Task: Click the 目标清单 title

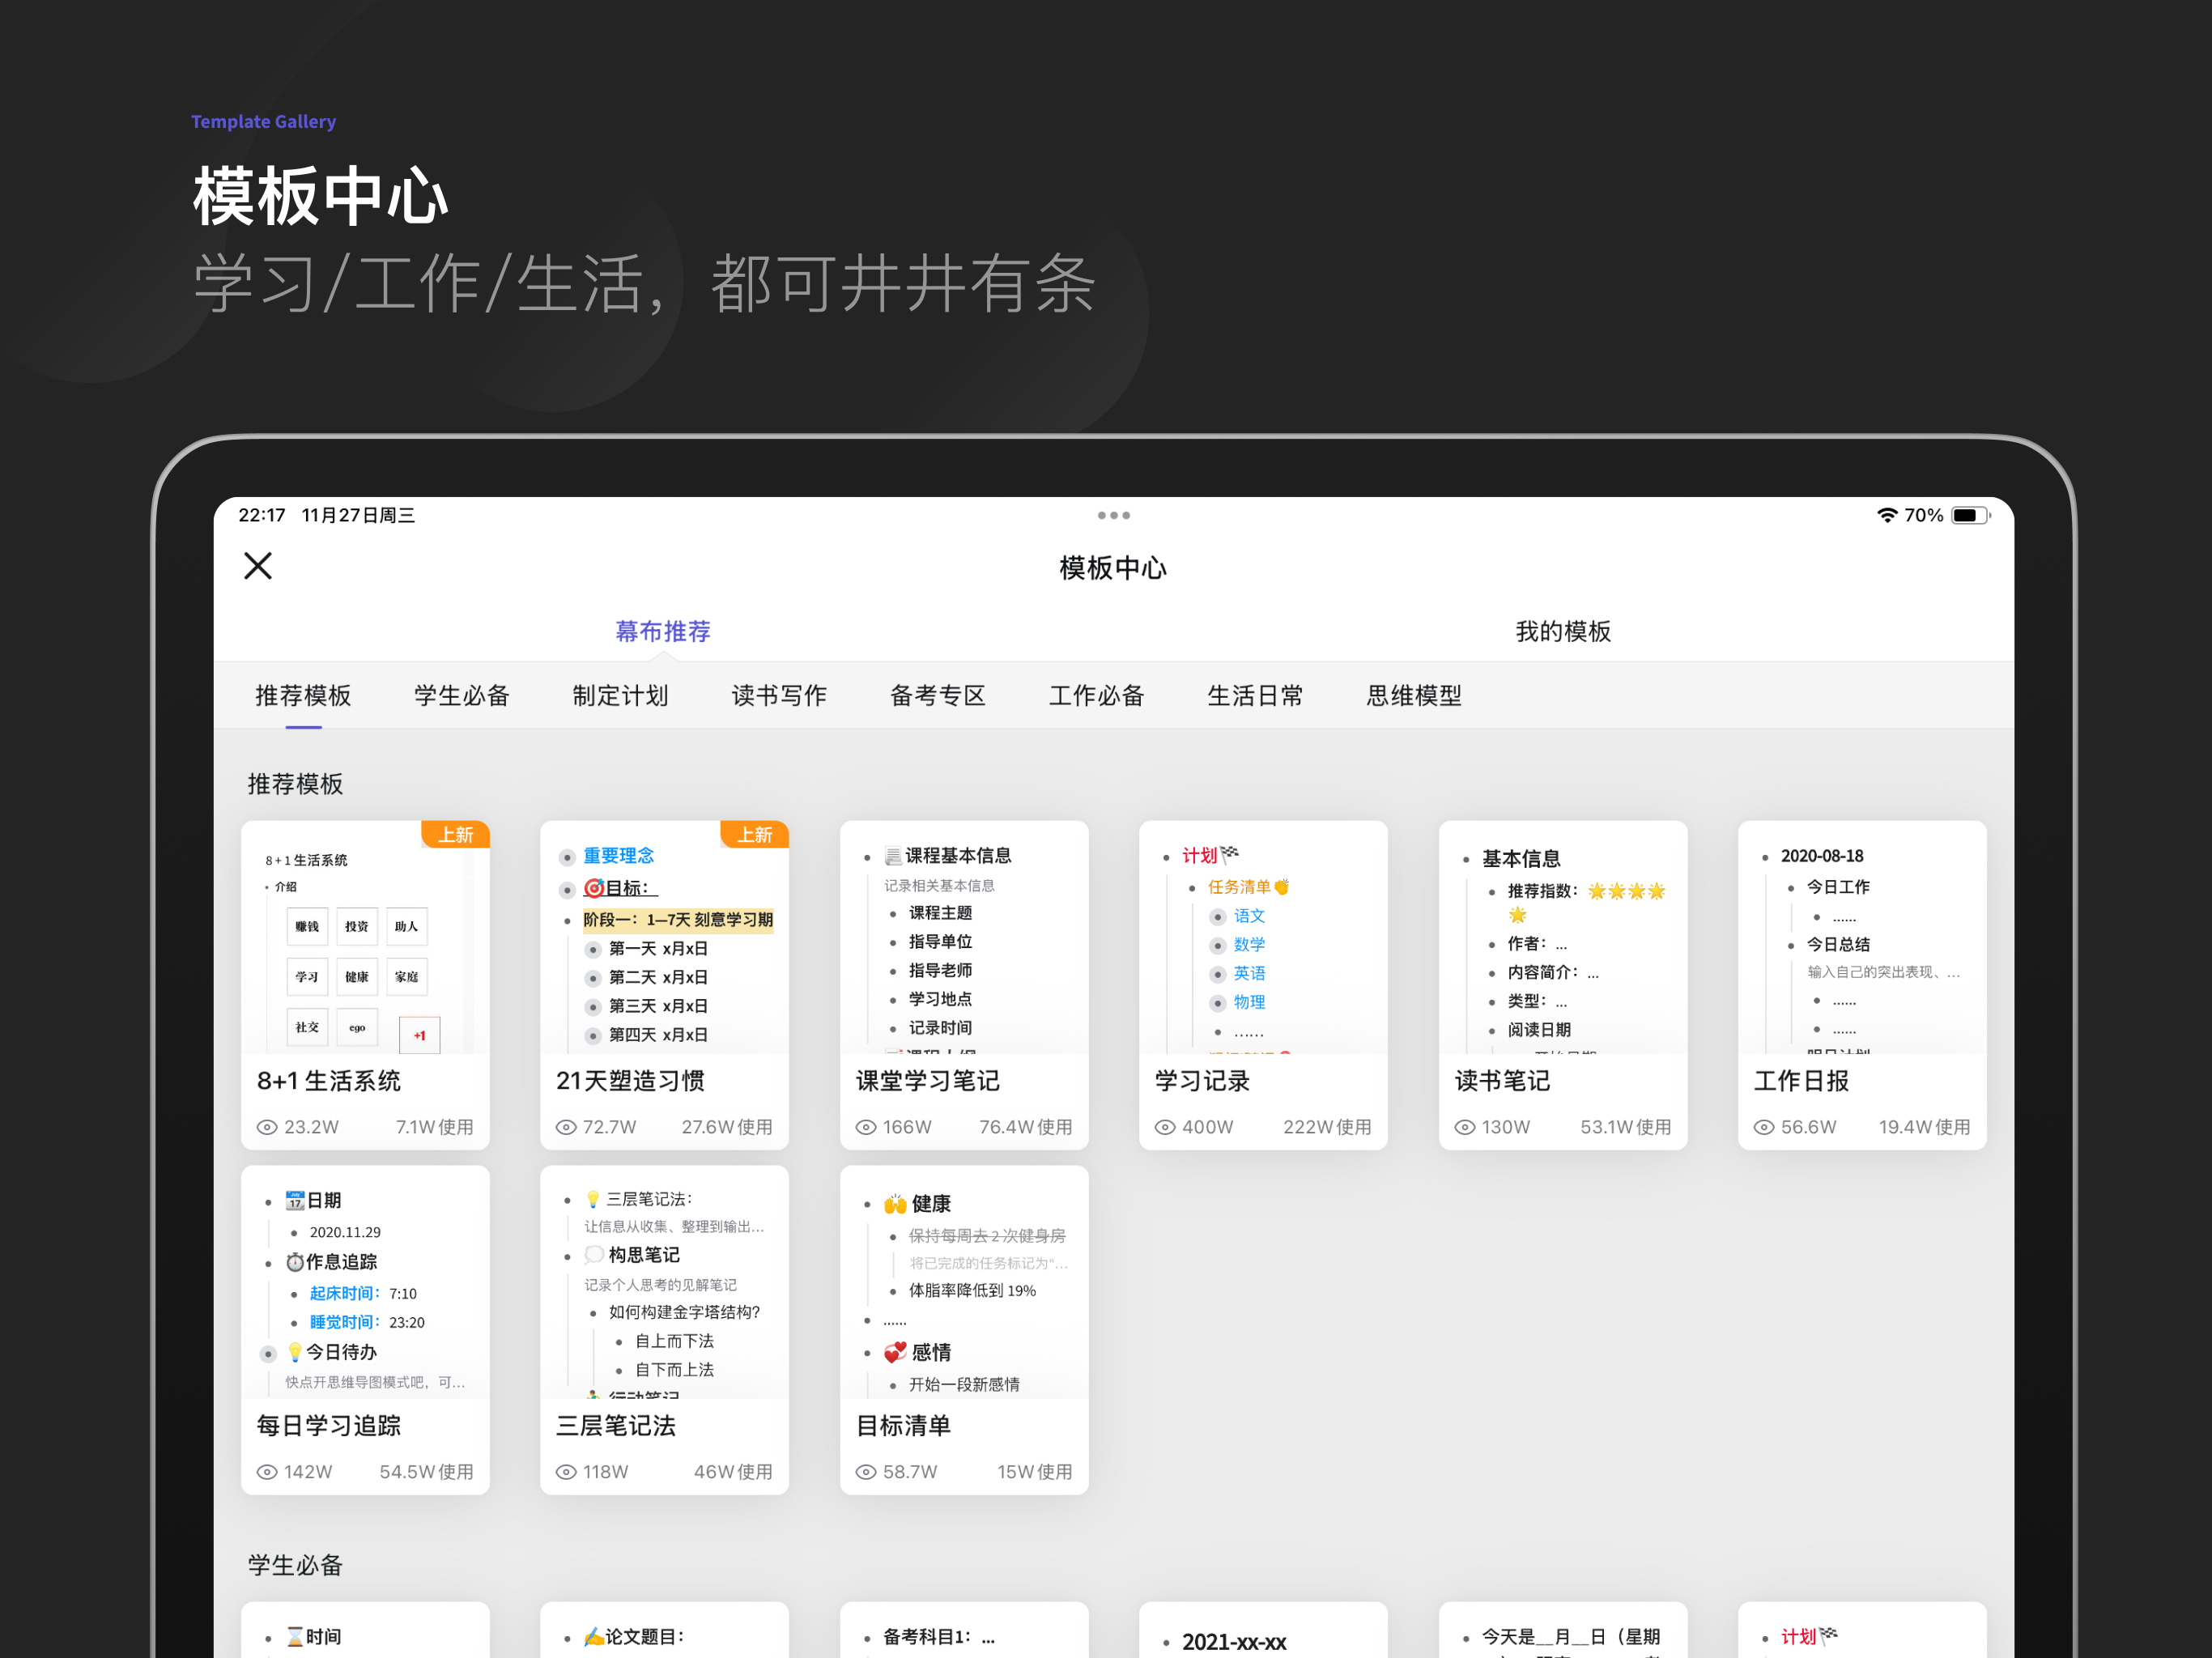Action: pyautogui.click(x=903, y=1426)
